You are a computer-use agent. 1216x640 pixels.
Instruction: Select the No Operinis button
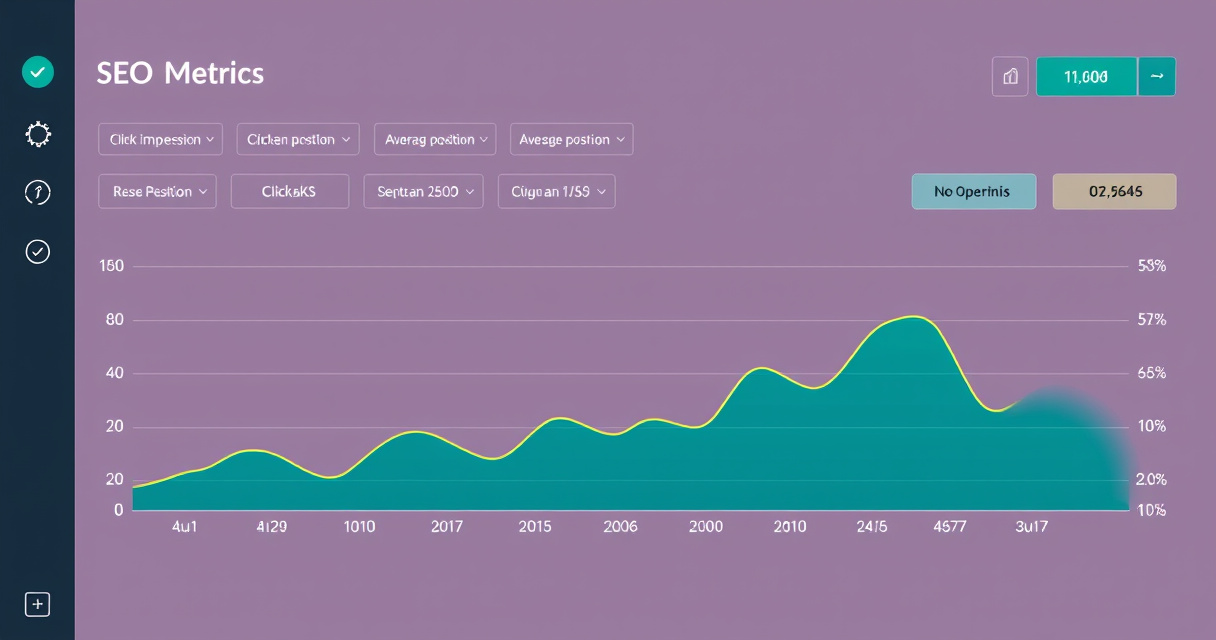pyautogui.click(x=974, y=191)
